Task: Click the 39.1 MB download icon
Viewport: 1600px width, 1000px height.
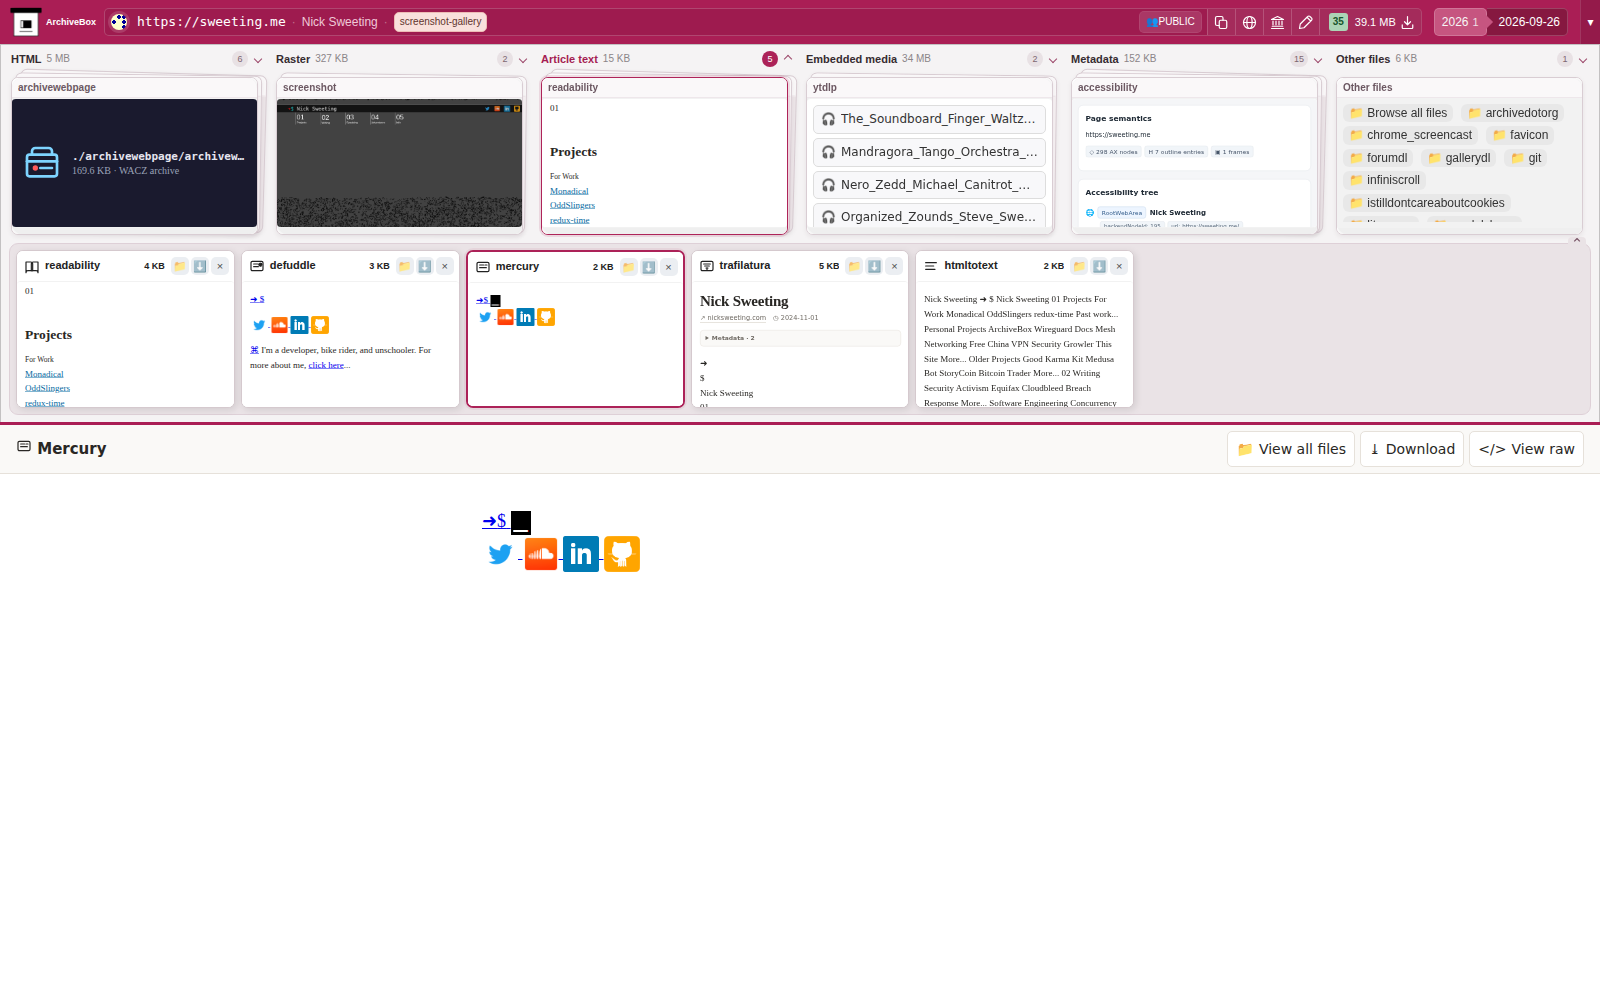Action: pyautogui.click(x=1408, y=22)
